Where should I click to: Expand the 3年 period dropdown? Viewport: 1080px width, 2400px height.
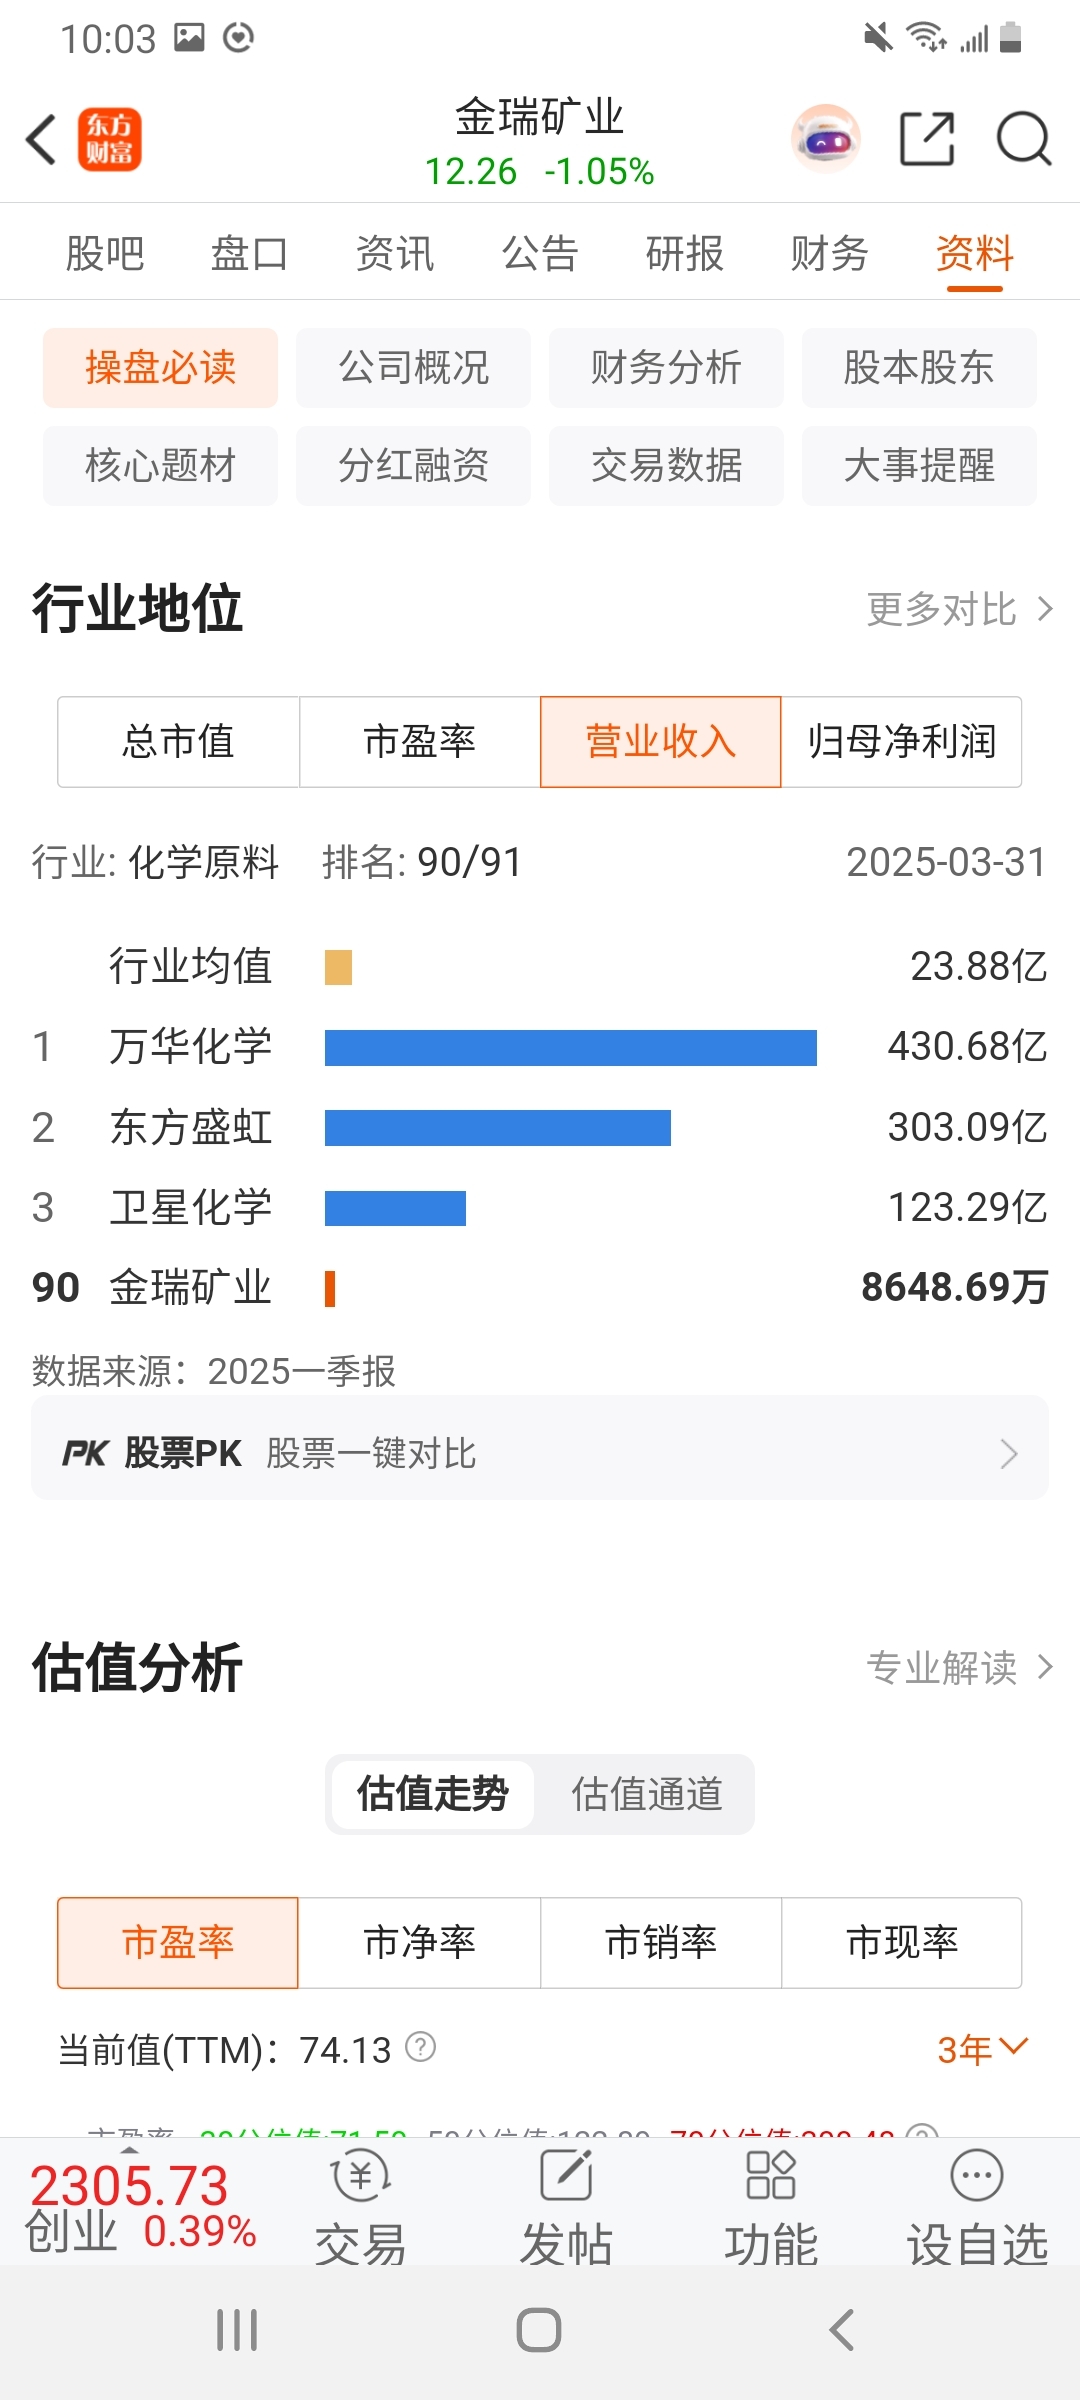coord(982,2049)
